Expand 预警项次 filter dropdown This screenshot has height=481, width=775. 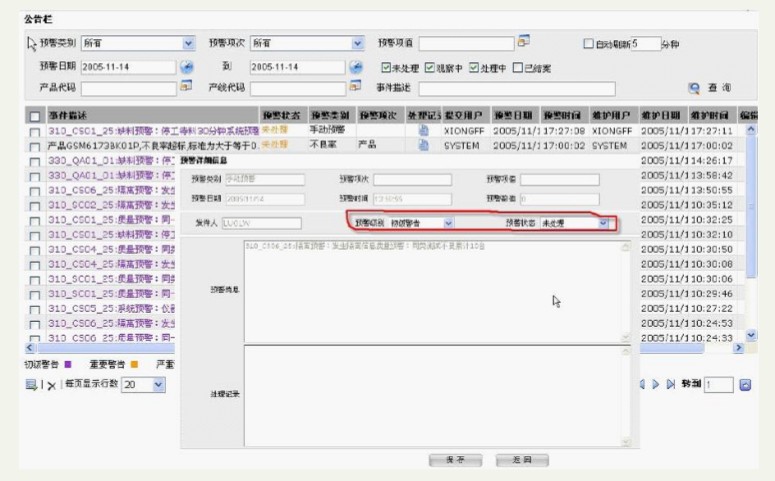pyautogui.click(x=358, y=44)
